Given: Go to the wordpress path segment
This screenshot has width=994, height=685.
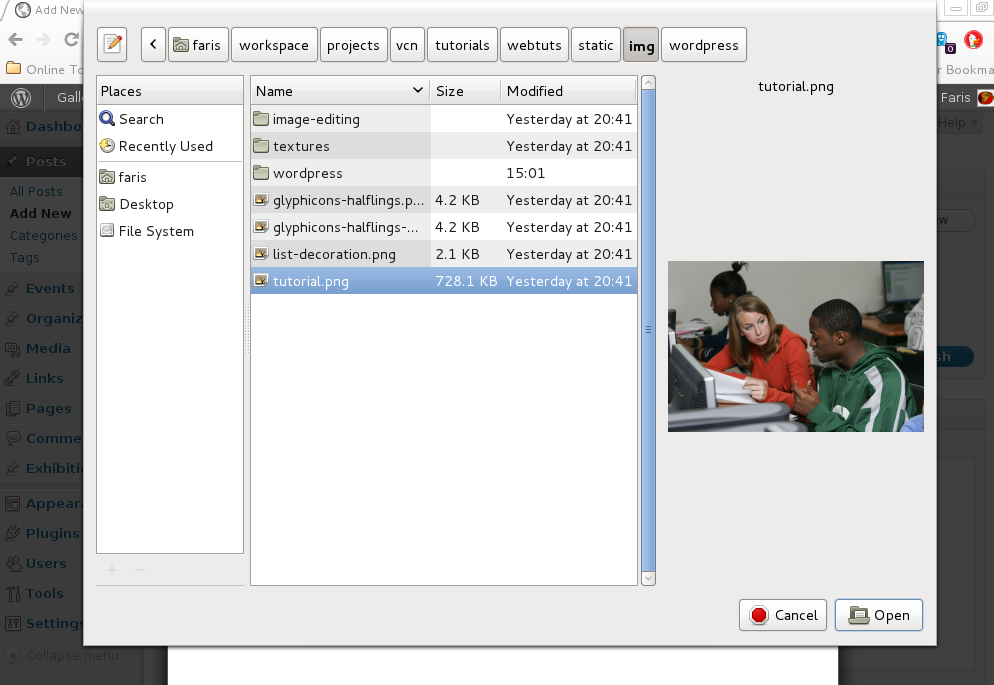Looking at the screenshot, I should point(703,45).
